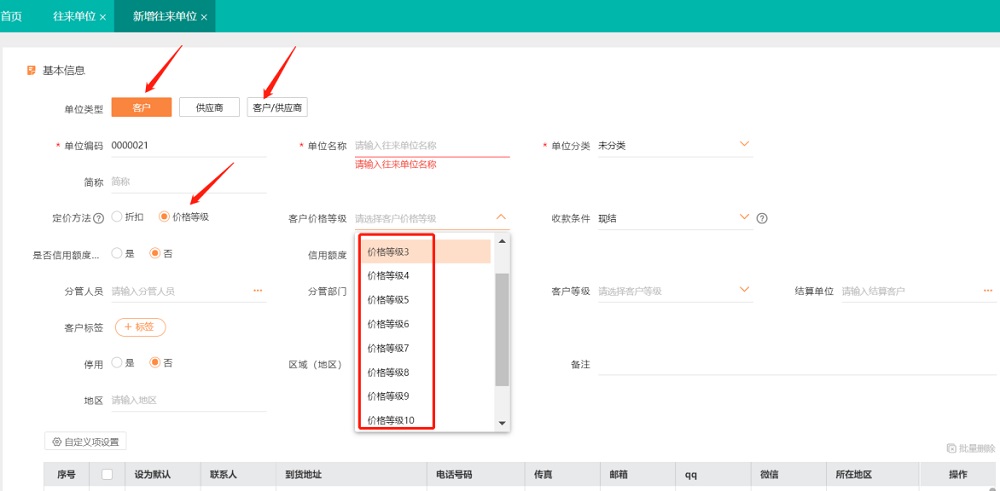The width and height of the screenshot is (1000, 491).
Task: Choose 客户/供应商 unit type
Action: click(277, 107)
